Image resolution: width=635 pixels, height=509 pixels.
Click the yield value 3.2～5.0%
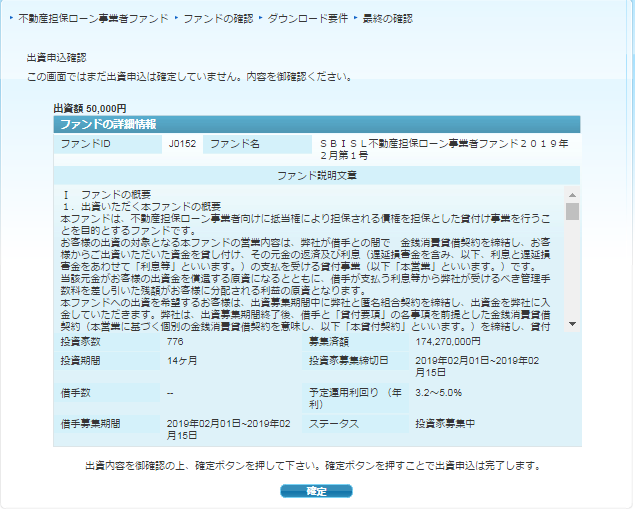click(x=439, y=392)
